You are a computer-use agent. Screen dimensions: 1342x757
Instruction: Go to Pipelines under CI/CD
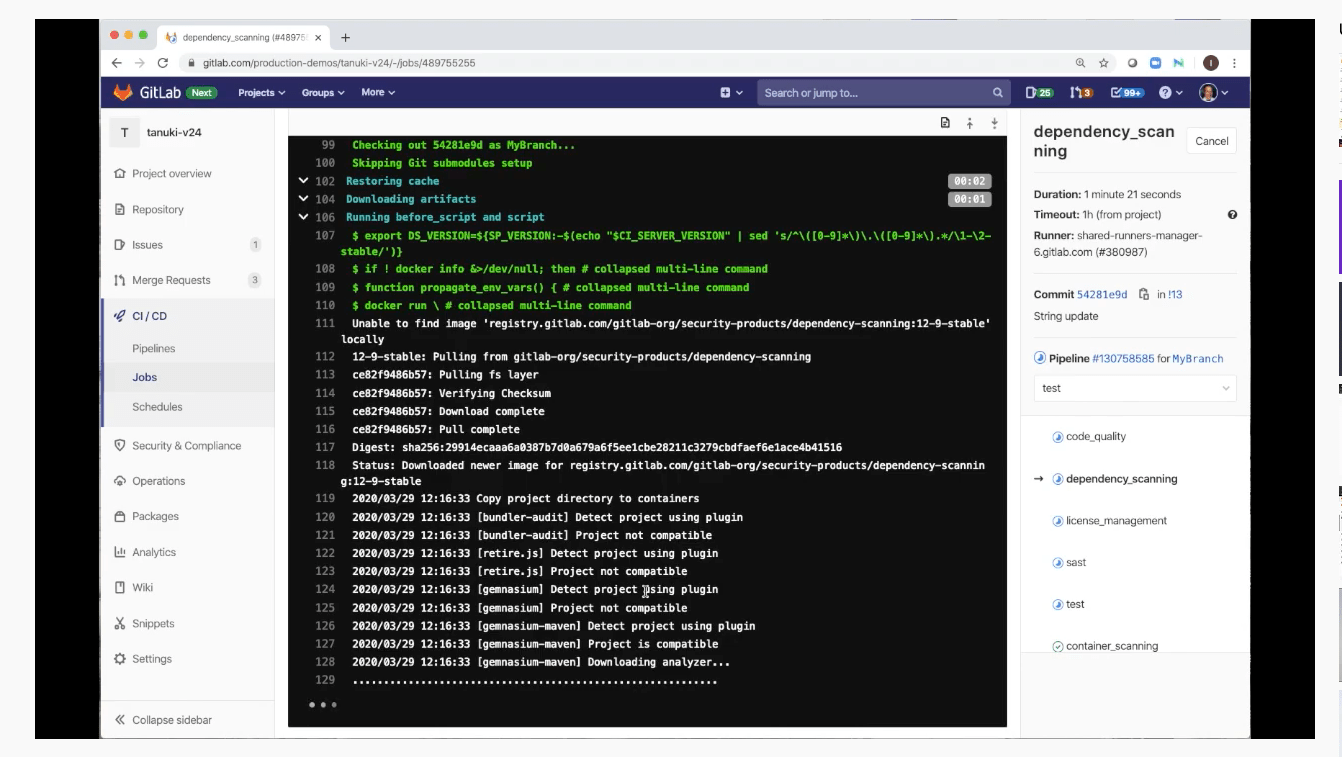154,349
